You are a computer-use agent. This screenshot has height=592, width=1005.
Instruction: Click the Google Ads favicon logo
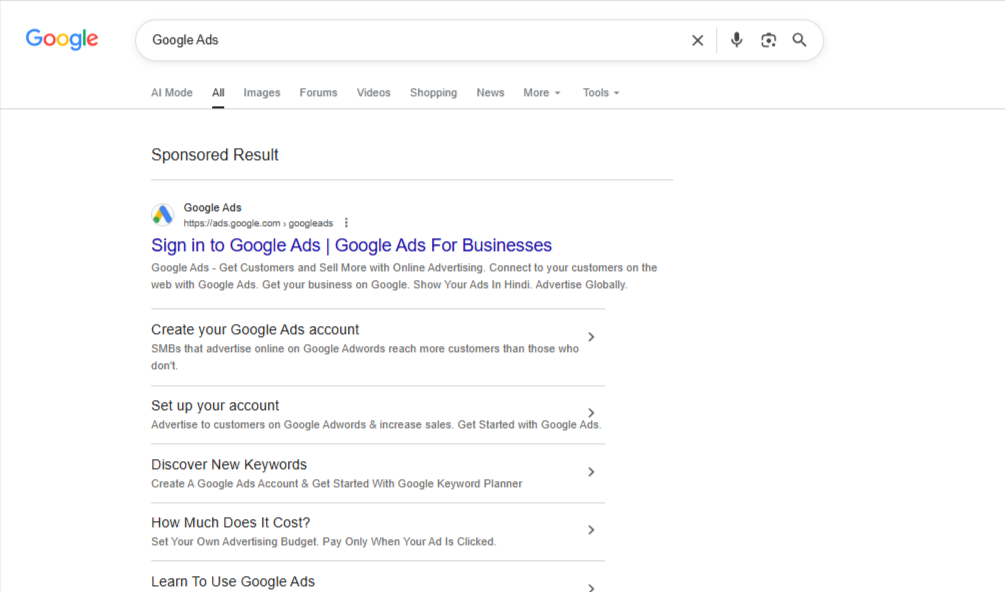[163, 215]
